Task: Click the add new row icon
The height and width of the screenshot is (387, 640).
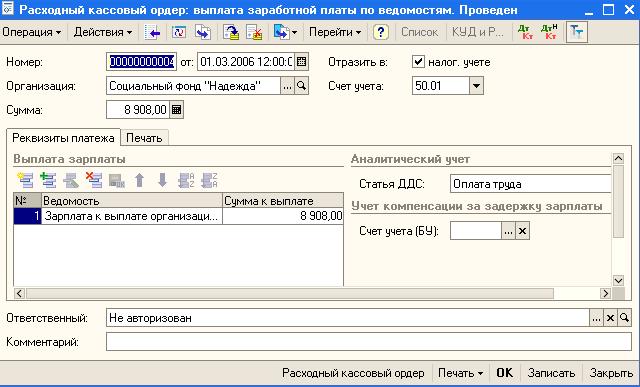Action: (x=26, y=180)
